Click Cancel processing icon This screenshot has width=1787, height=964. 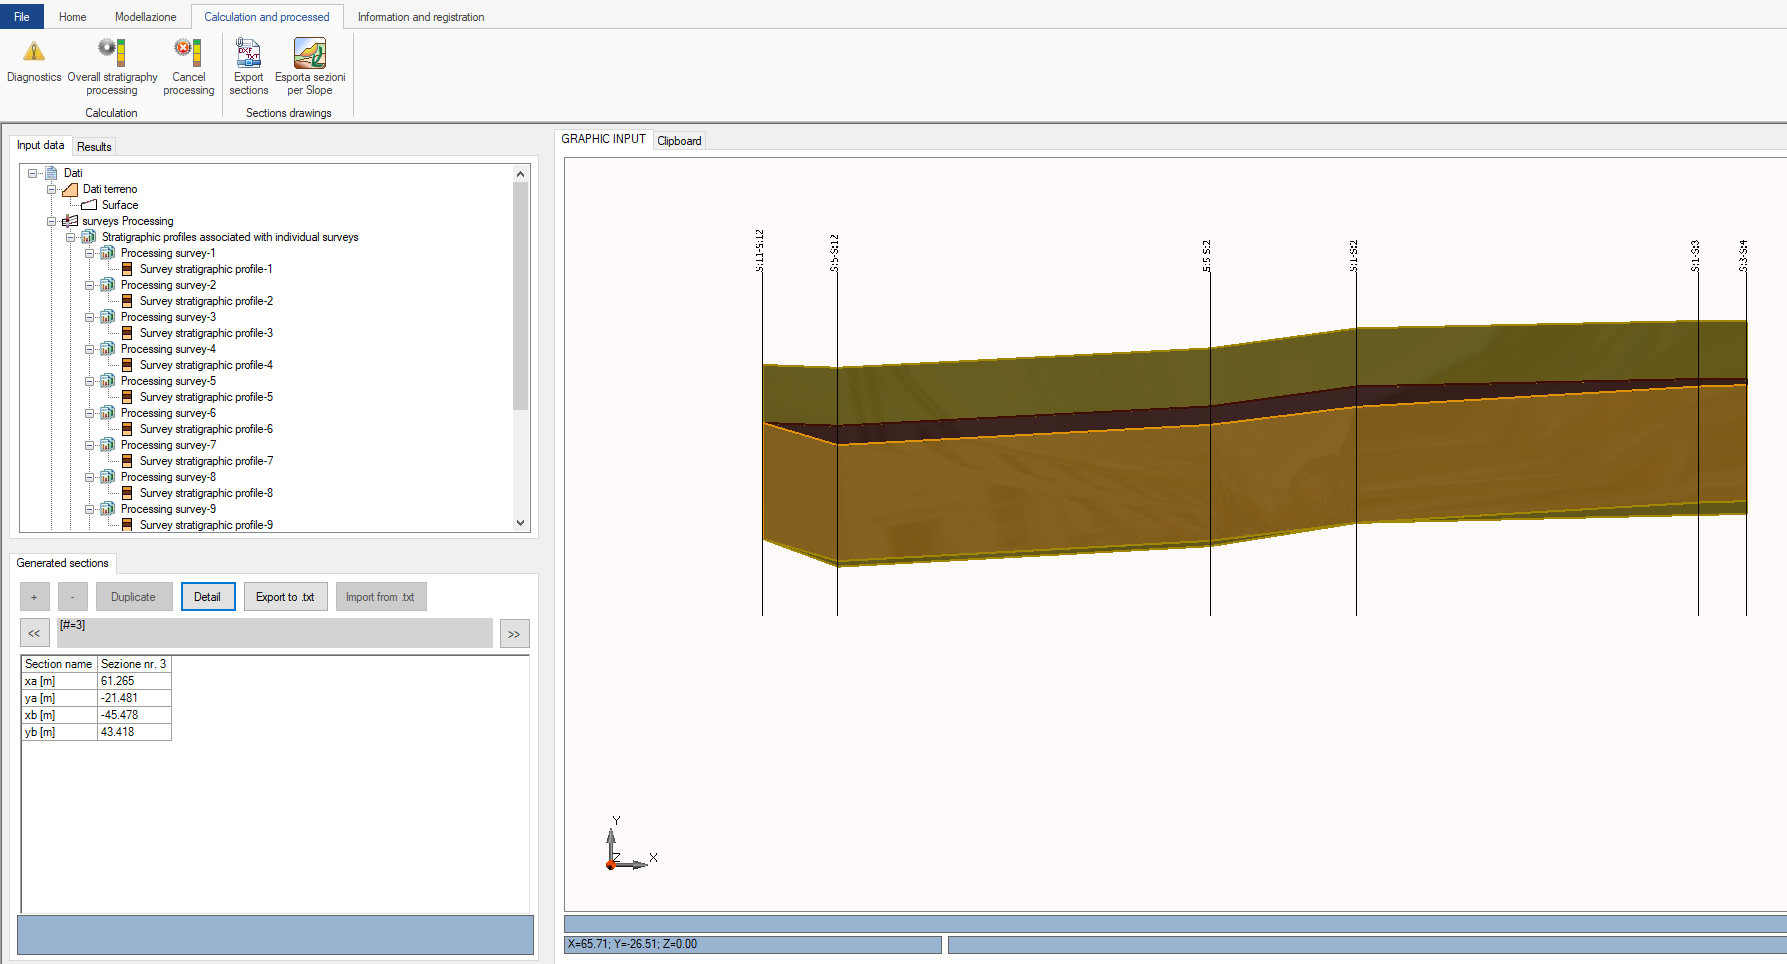point(188,52)
